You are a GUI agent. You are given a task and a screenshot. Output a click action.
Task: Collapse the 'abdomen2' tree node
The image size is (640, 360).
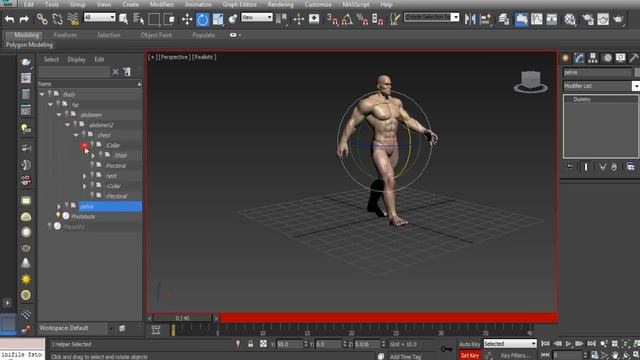67,124
